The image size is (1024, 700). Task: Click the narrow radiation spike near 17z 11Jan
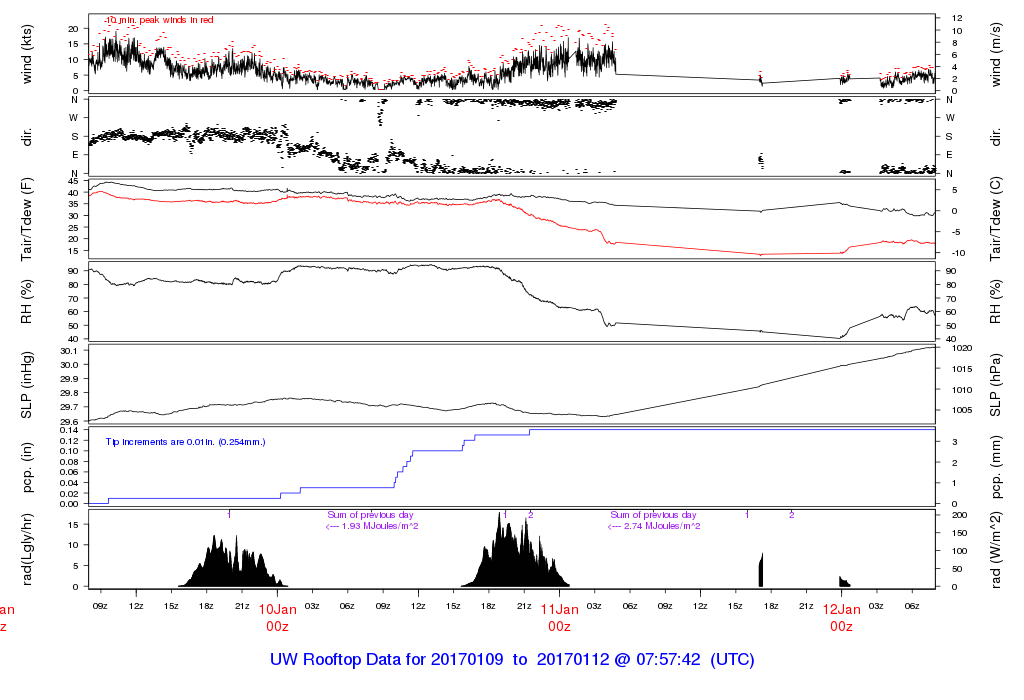coord(761,570)
